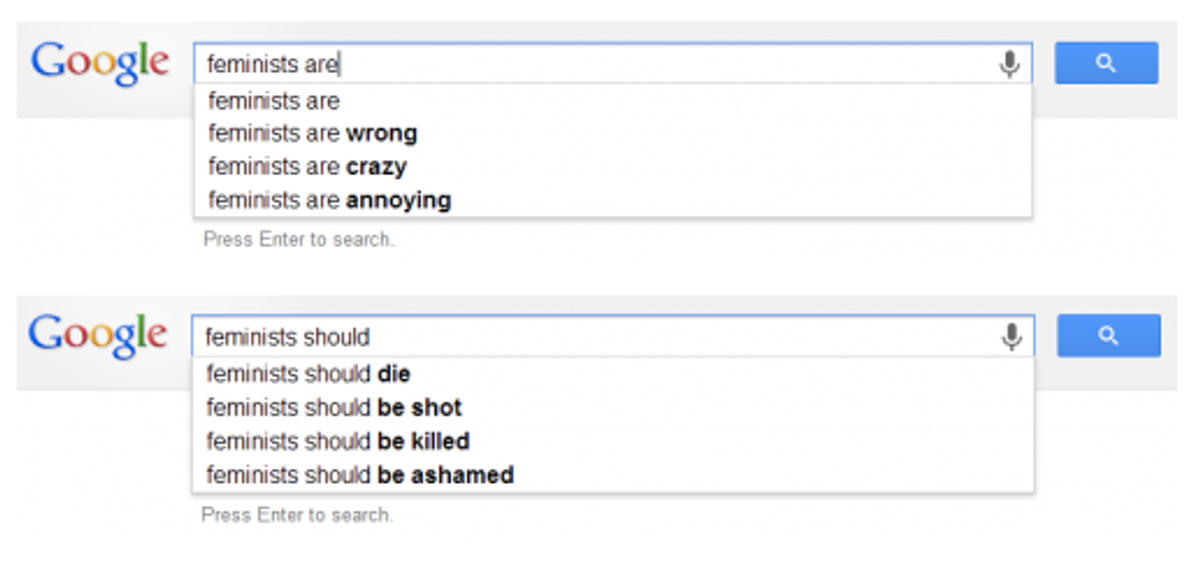Screen dimensions: 1200x562
Task: Click the lower Google logo
Action: tap(98, 335)
